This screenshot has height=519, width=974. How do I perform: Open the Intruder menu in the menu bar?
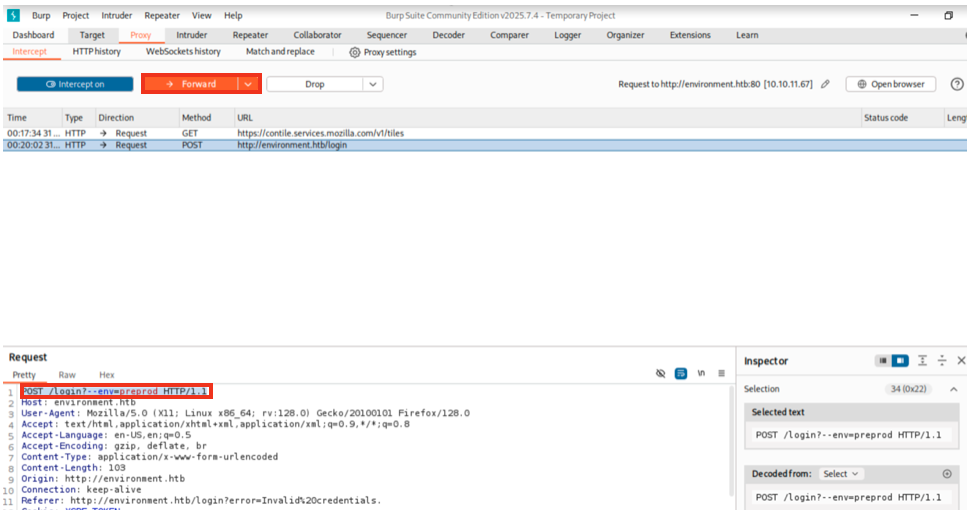(x=117, y=16)
